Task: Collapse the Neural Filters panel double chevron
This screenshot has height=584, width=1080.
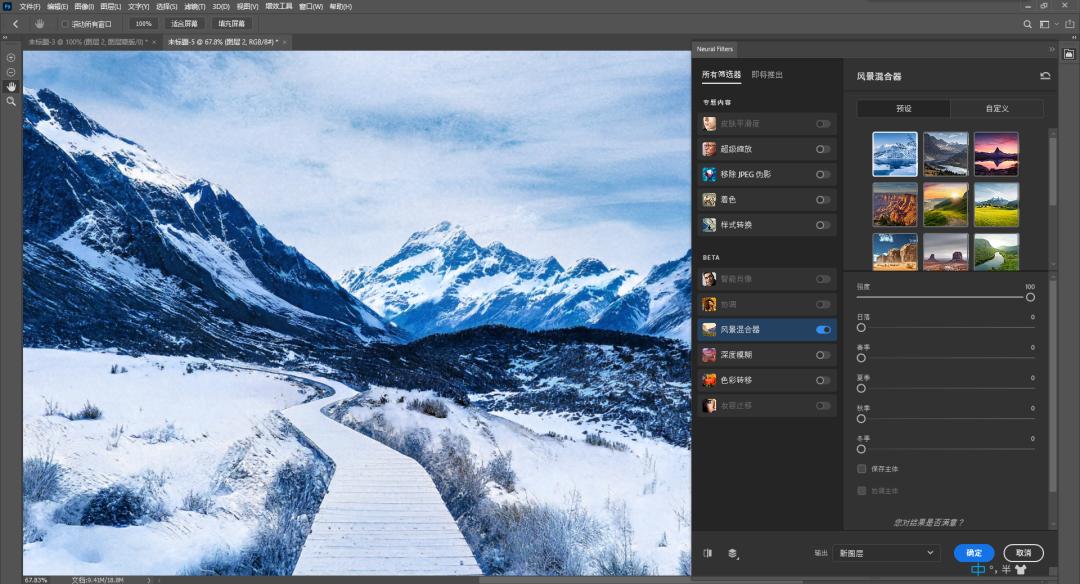Action: click(1051, 48)
